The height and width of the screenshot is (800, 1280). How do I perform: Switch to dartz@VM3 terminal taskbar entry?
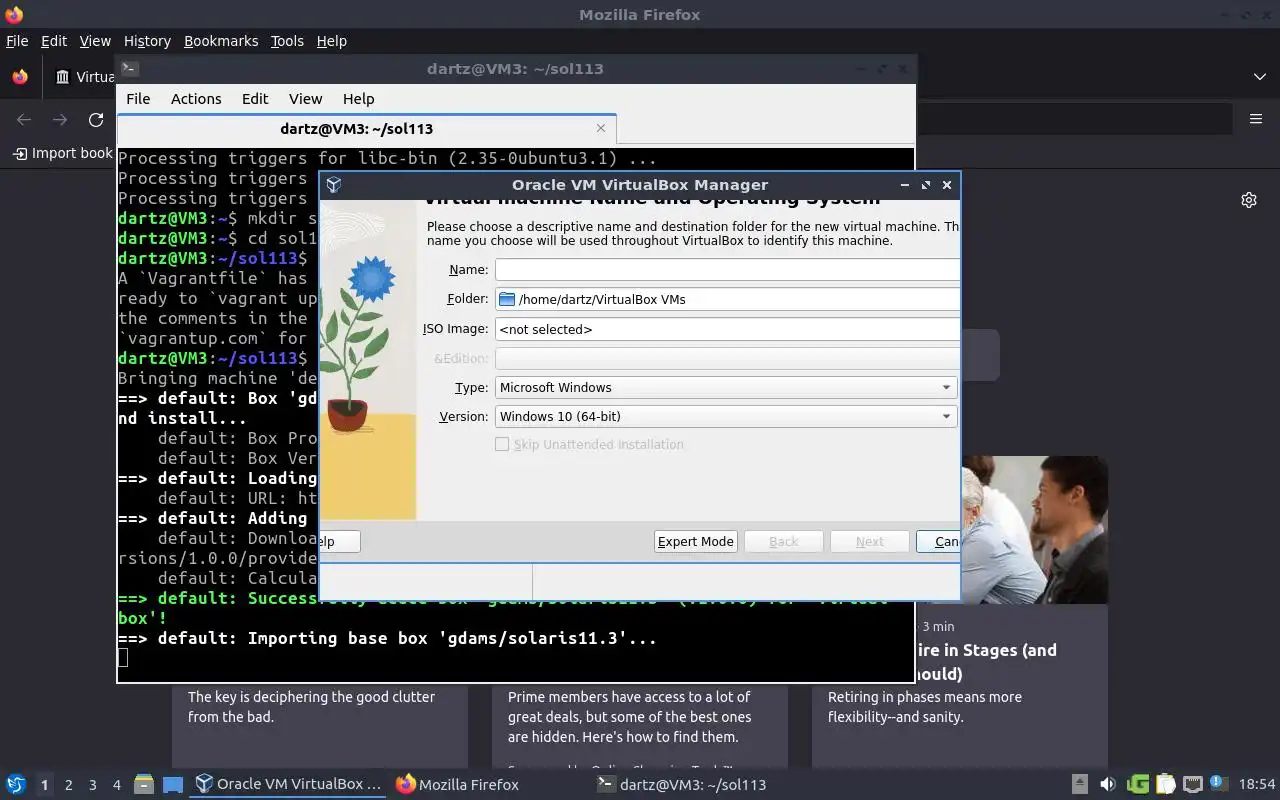[x=681, y=784]
